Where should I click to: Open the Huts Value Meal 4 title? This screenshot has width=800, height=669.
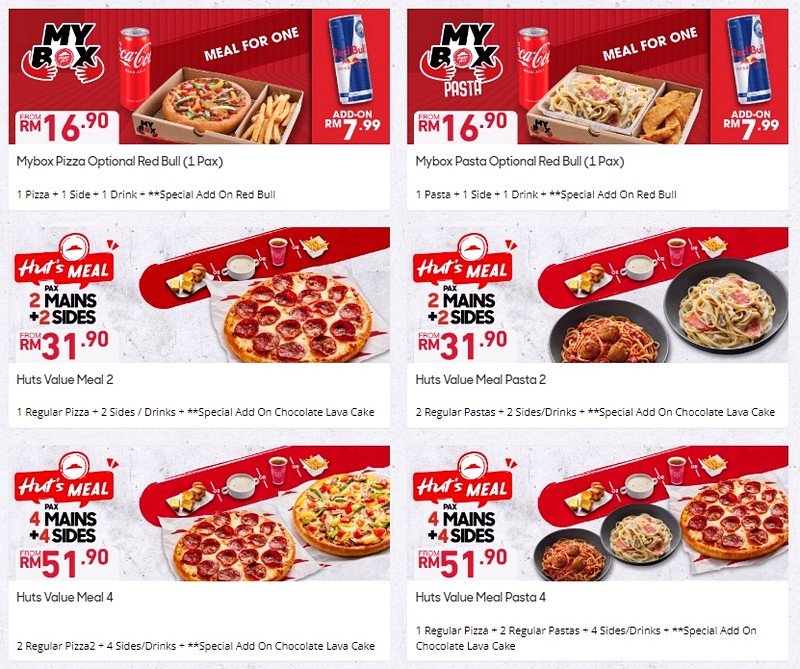[65, 597]
